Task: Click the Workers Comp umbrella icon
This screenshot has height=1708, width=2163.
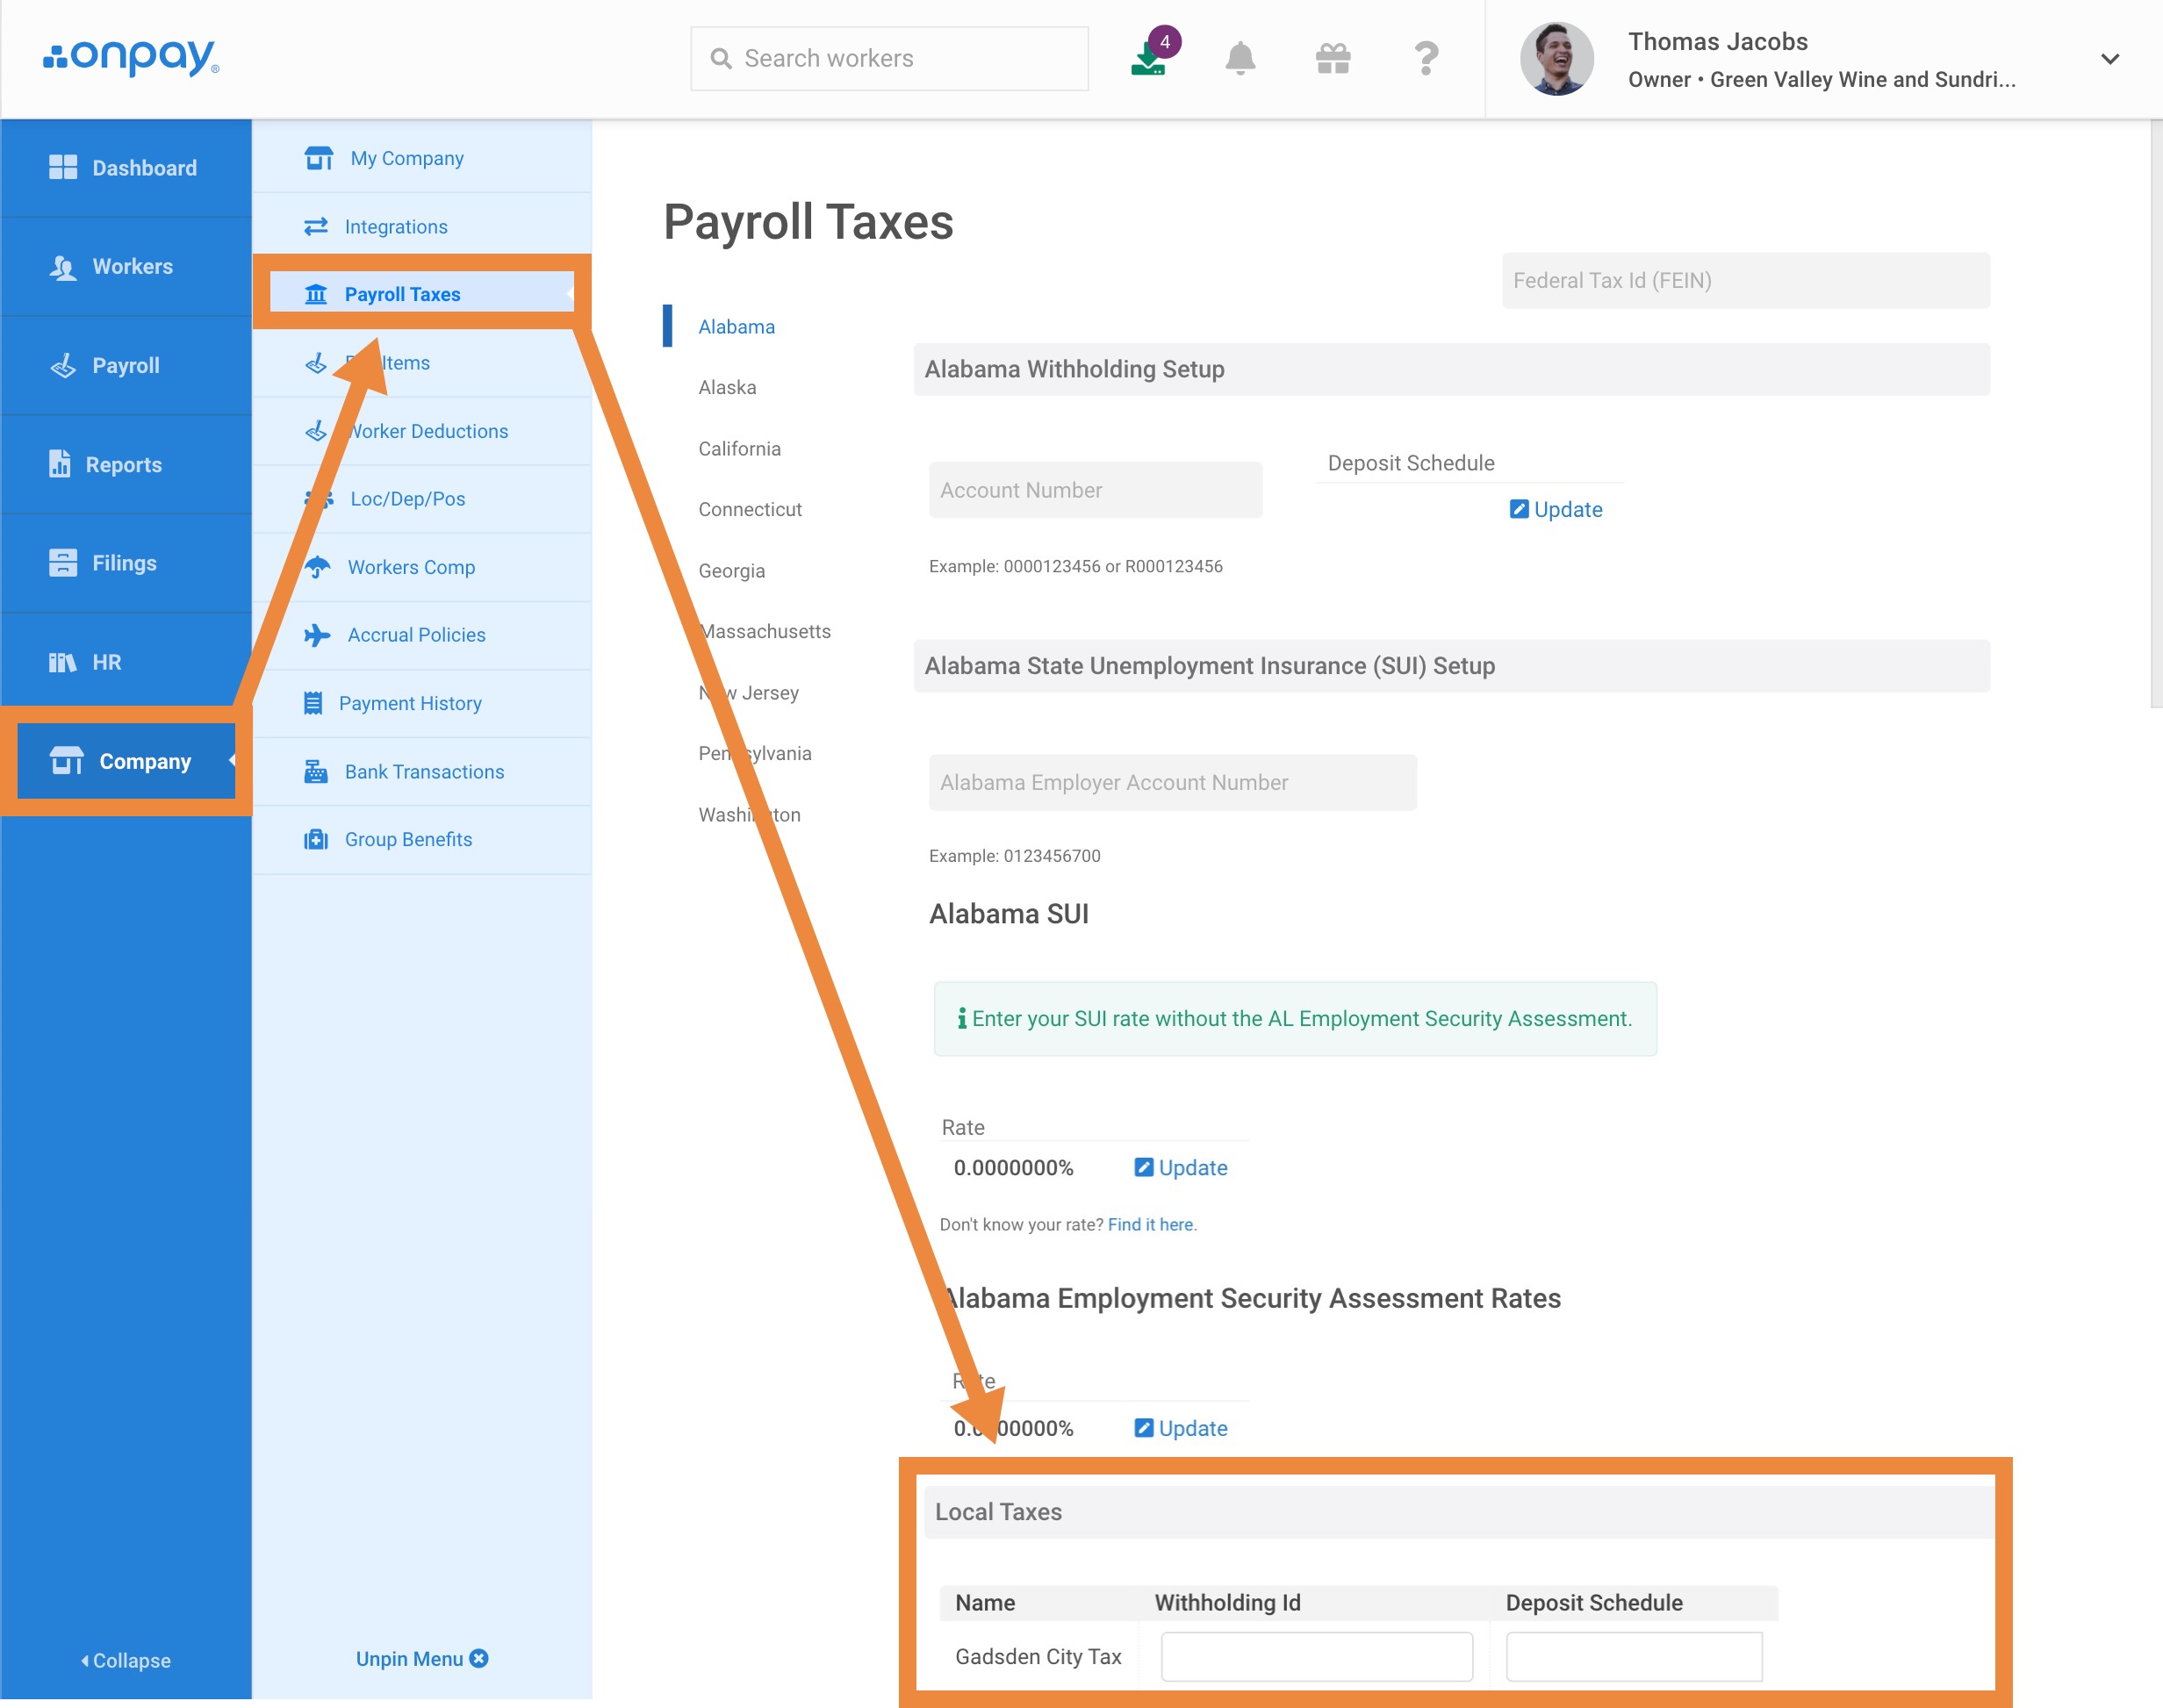Action: (x=317, y=567)
